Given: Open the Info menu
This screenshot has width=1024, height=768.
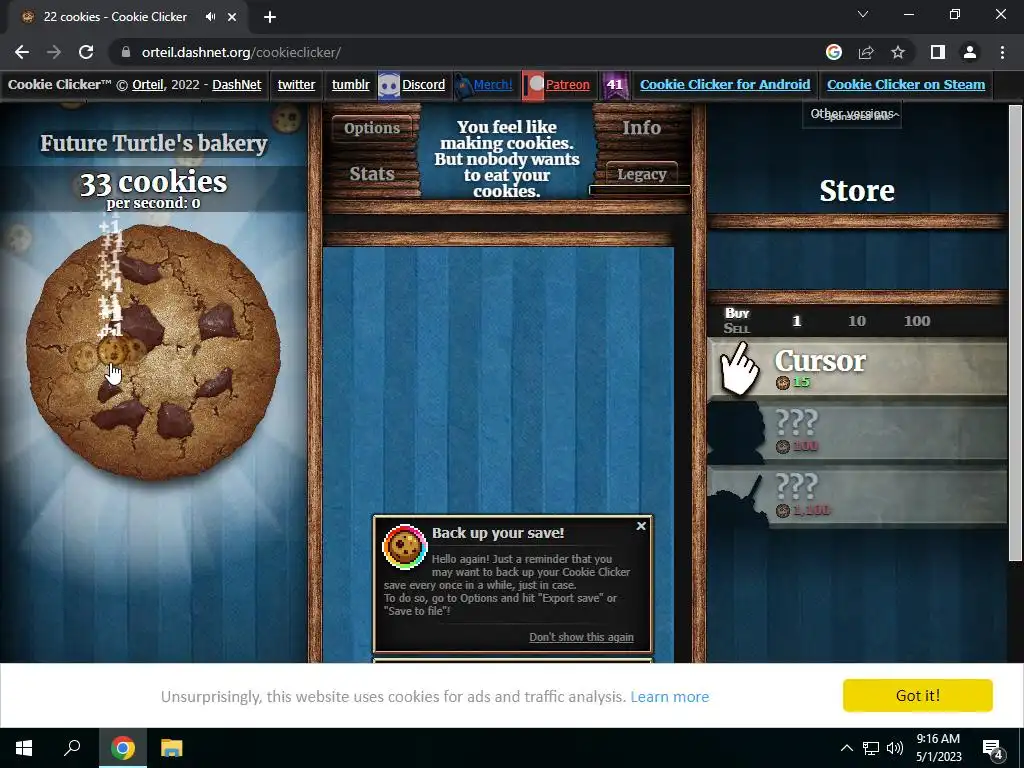Looking at the screenshot, I should pos(641,128).
